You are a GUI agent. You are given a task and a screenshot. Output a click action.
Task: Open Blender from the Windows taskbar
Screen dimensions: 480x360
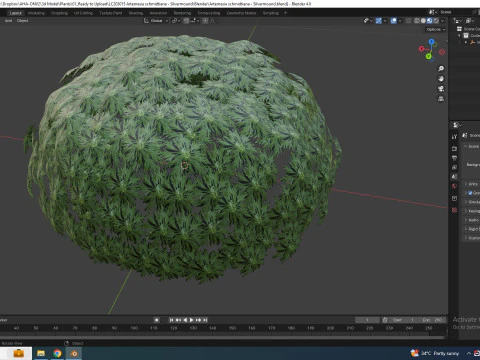pos(74,353)
